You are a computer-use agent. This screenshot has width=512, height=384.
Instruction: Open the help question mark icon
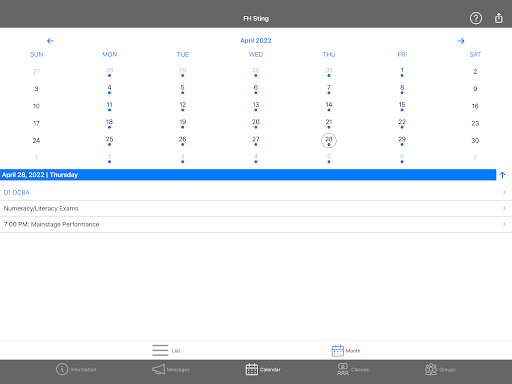point(476,18)
